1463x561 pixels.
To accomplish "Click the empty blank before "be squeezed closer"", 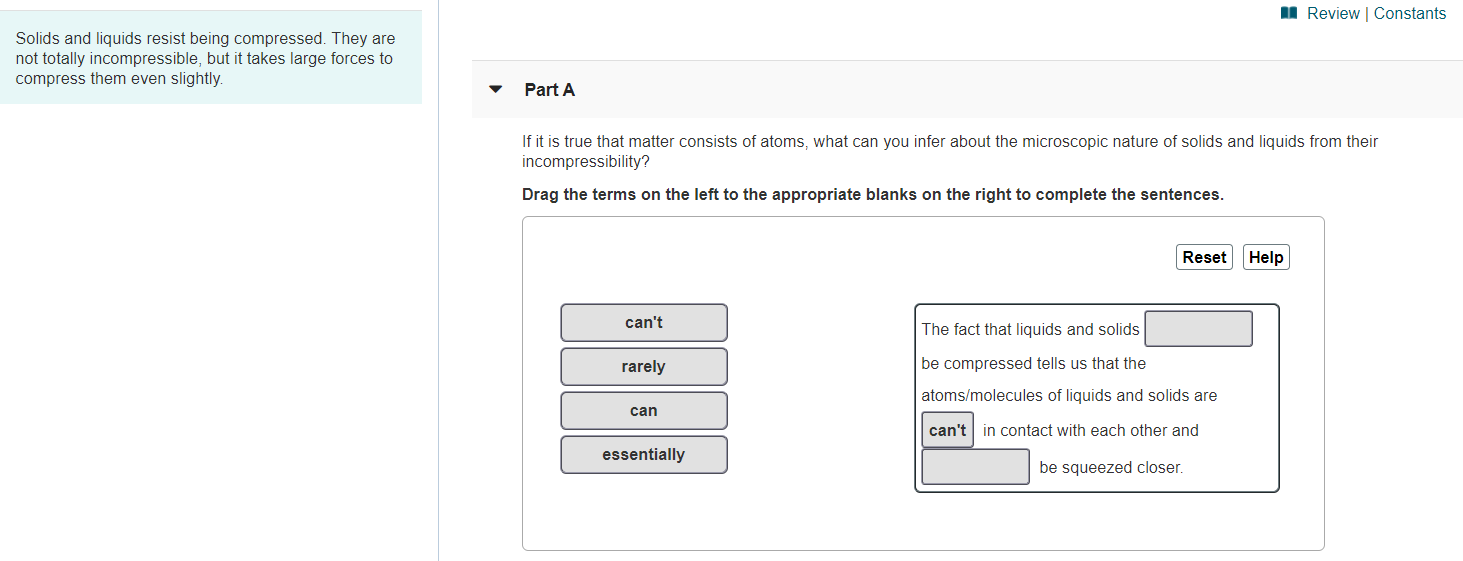I will point(975,467).
